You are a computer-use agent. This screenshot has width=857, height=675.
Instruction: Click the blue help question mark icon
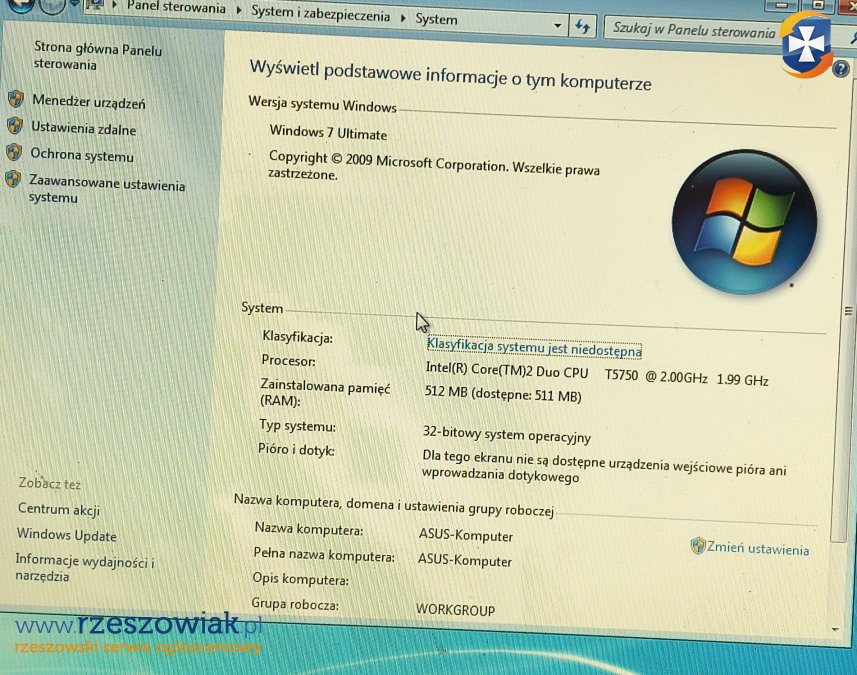point(841,68)
